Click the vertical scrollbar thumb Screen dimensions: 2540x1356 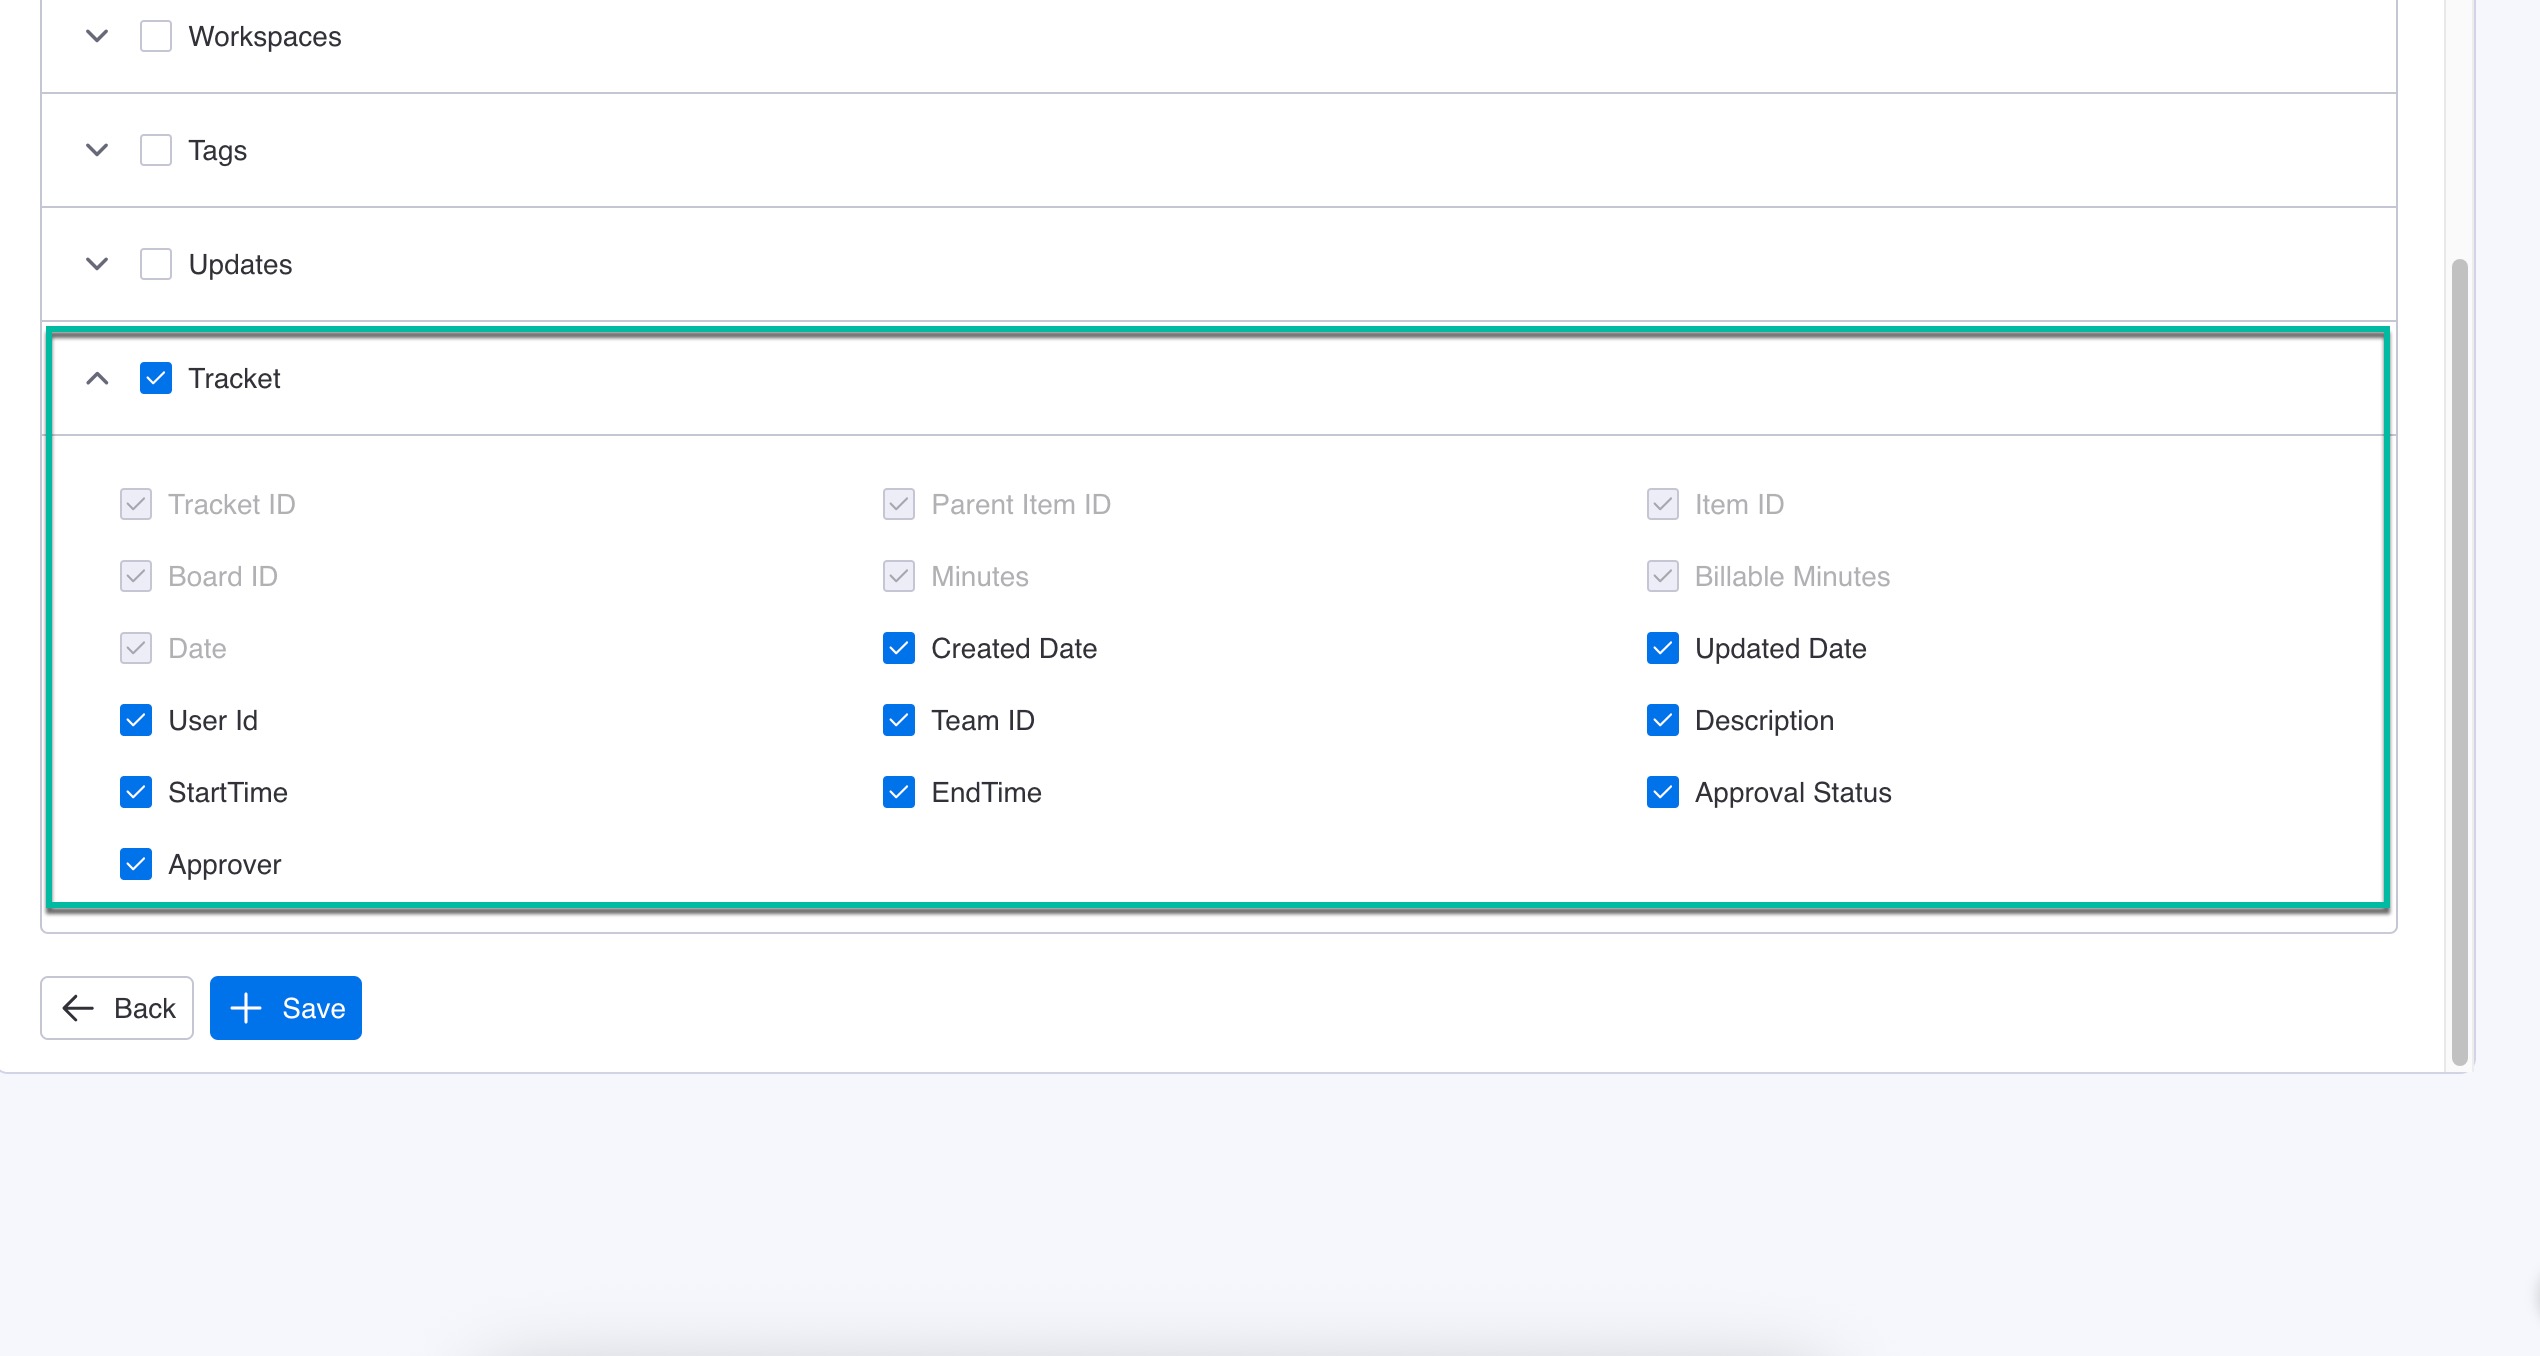pyautogui.click(x=2460, y=660)
